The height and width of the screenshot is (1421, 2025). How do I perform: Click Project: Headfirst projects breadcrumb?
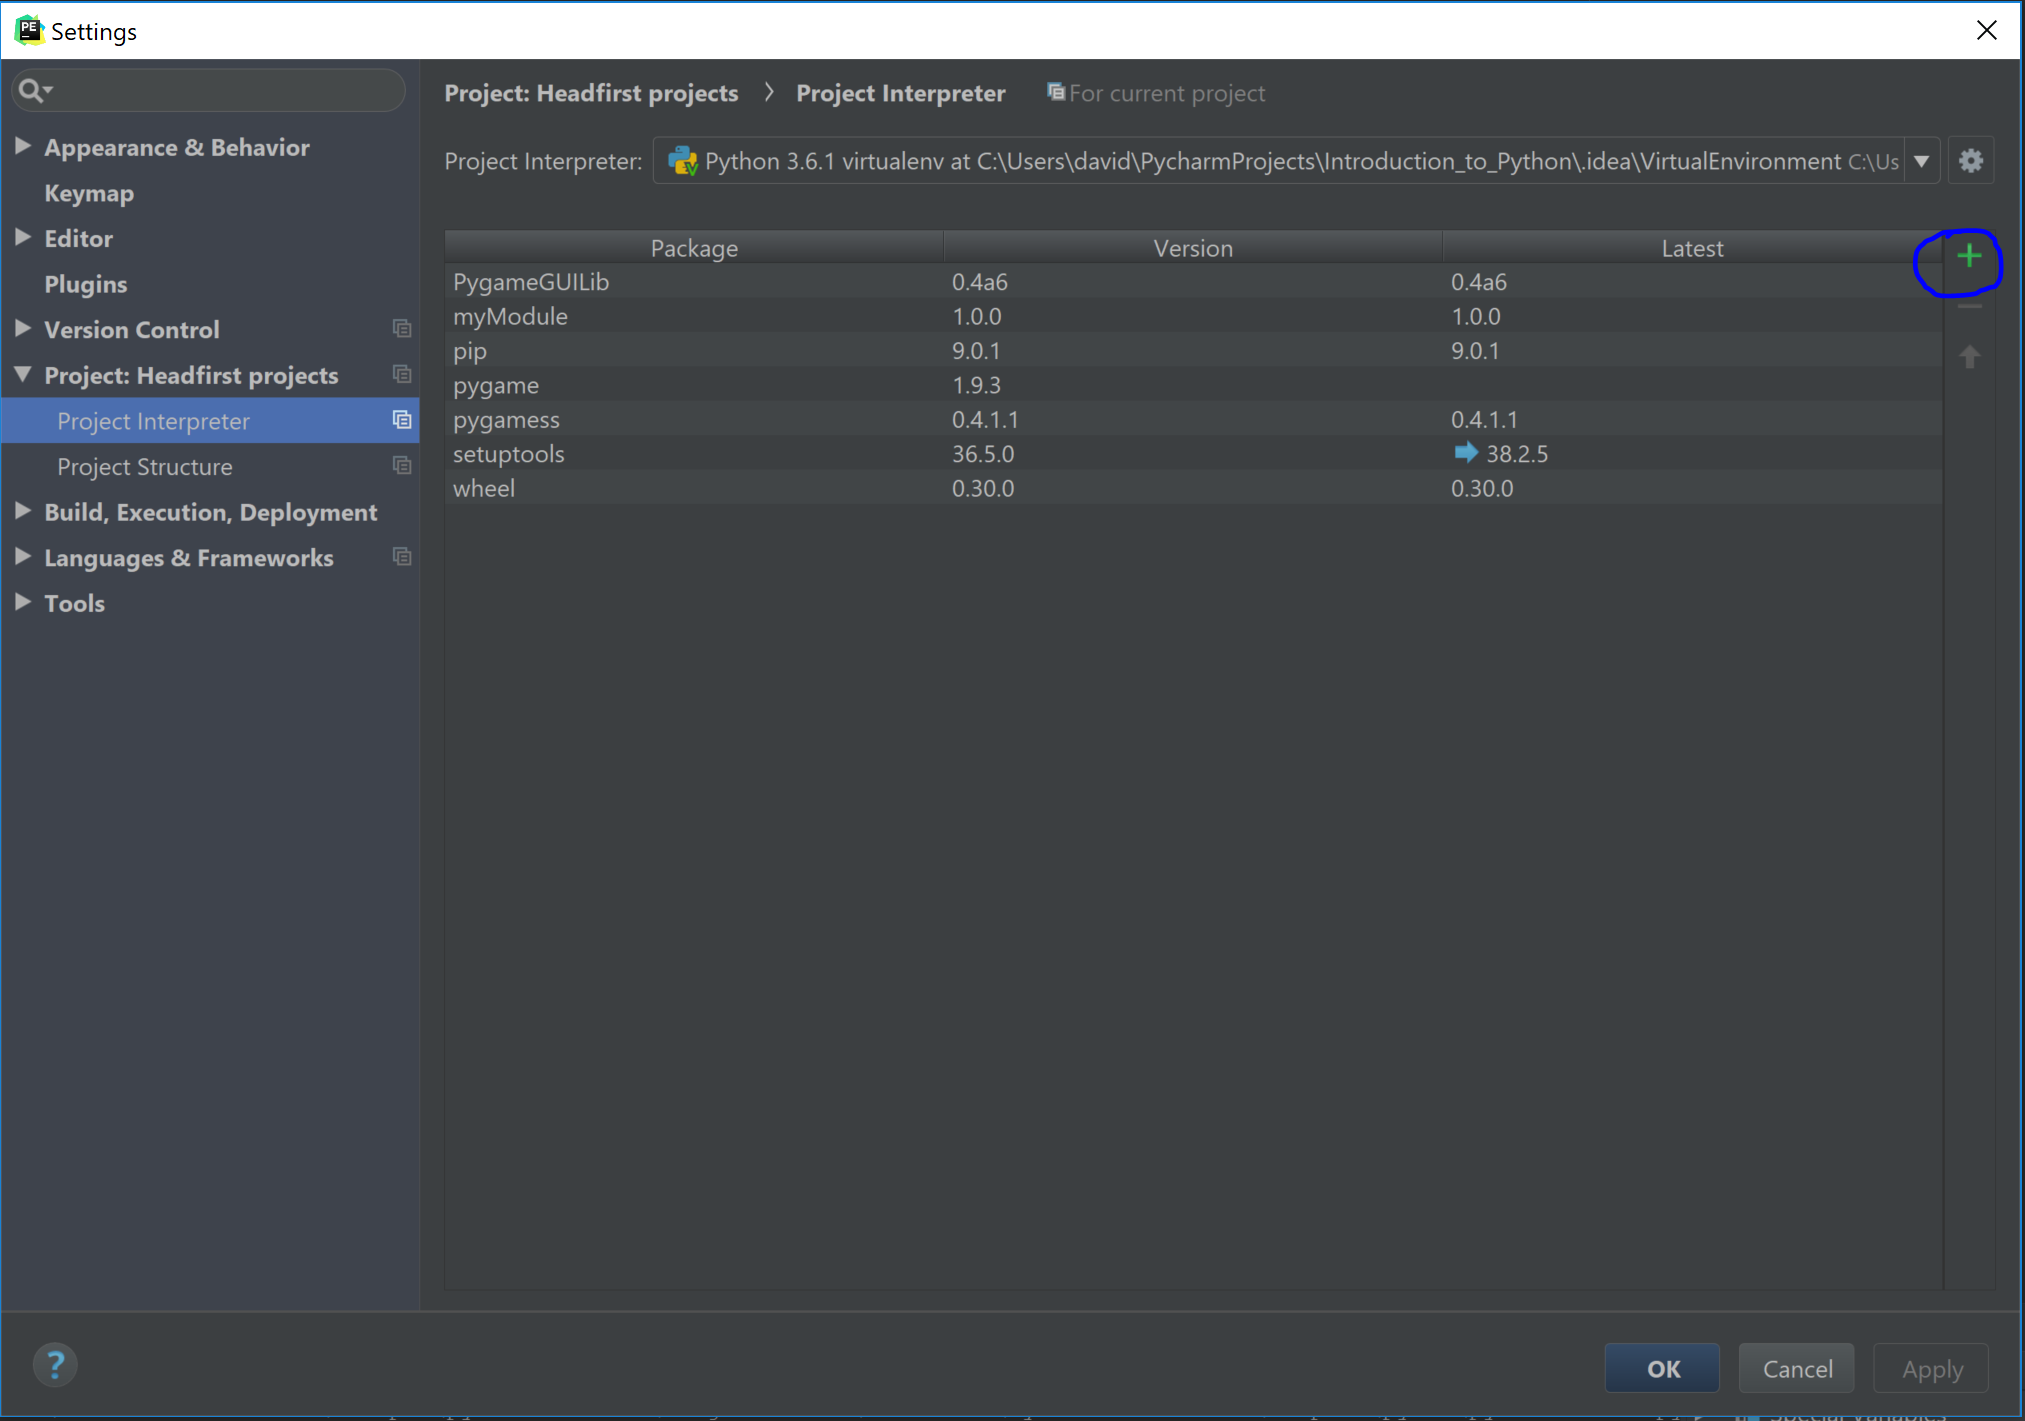tap(591, 93)
